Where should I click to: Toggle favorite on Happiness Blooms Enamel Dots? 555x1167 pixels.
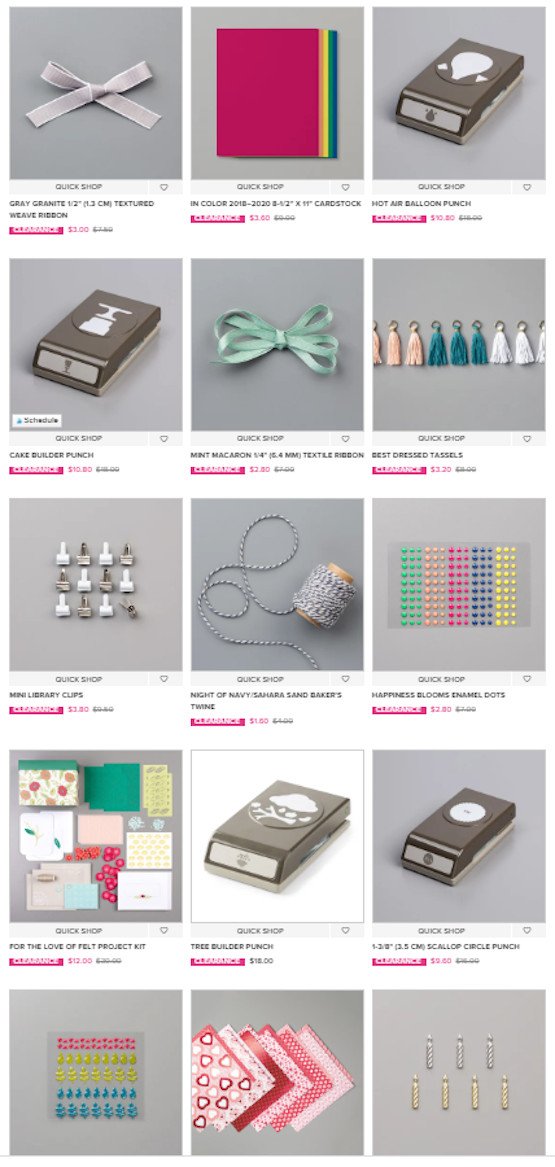click(527, 679)
